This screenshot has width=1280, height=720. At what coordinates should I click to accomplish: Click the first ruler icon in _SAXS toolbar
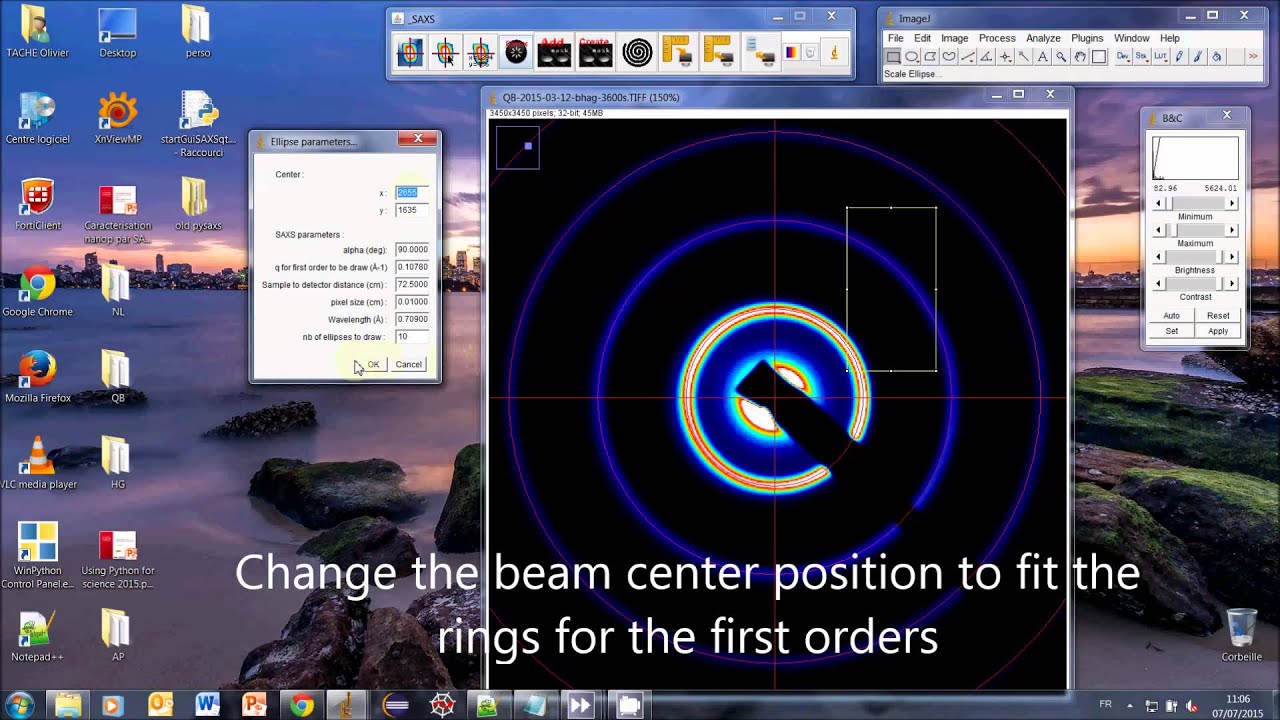(x=678, y=52)
